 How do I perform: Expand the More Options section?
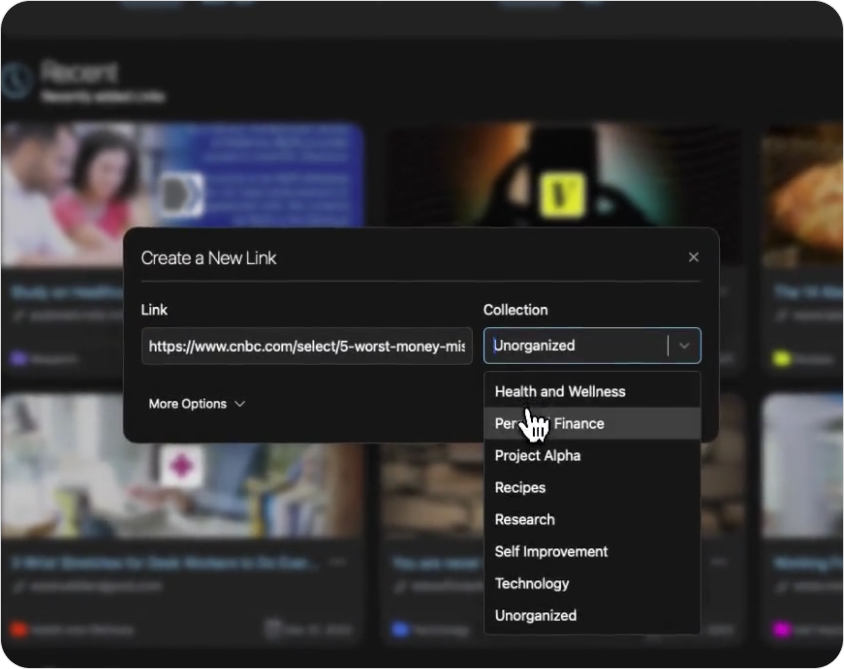(x=196, y=404)
